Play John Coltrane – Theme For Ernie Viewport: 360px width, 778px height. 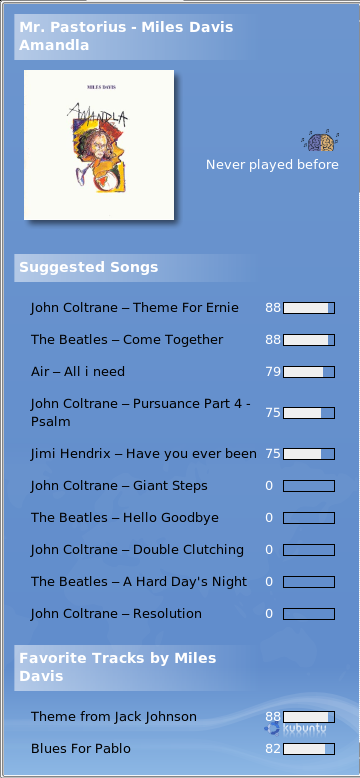(134, 308)
